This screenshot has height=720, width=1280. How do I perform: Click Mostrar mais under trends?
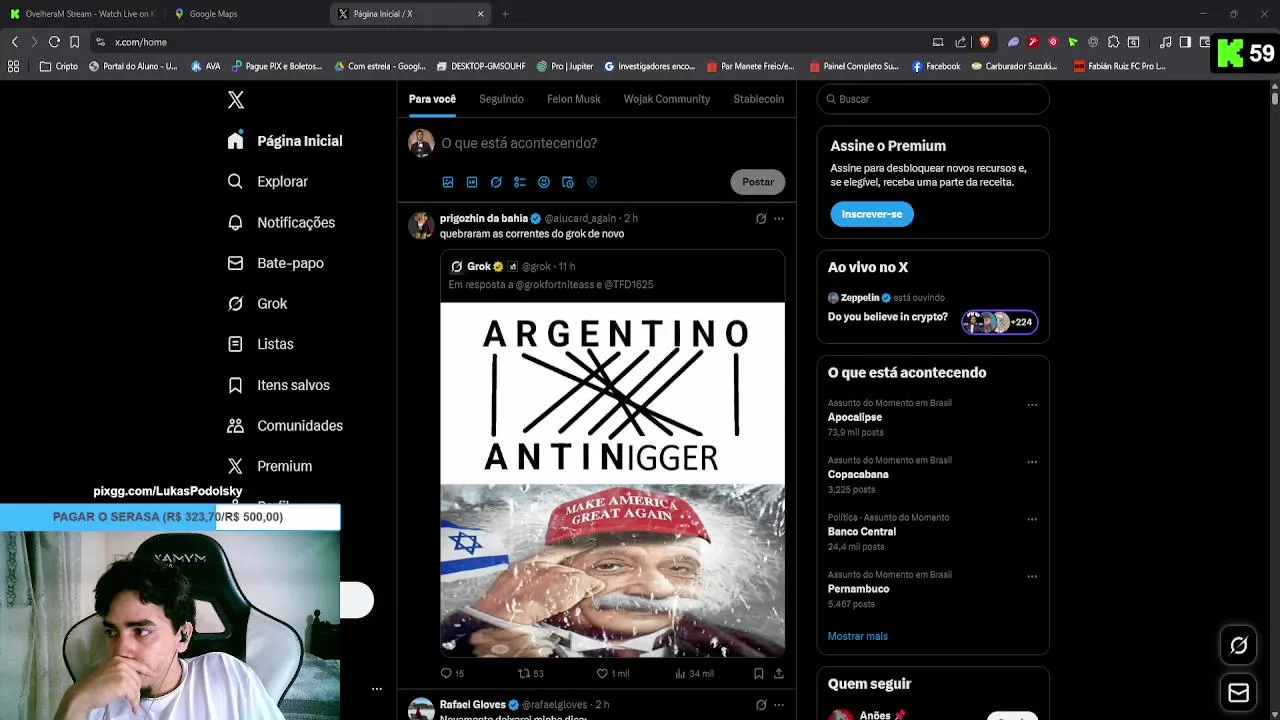tap(858, 636)
